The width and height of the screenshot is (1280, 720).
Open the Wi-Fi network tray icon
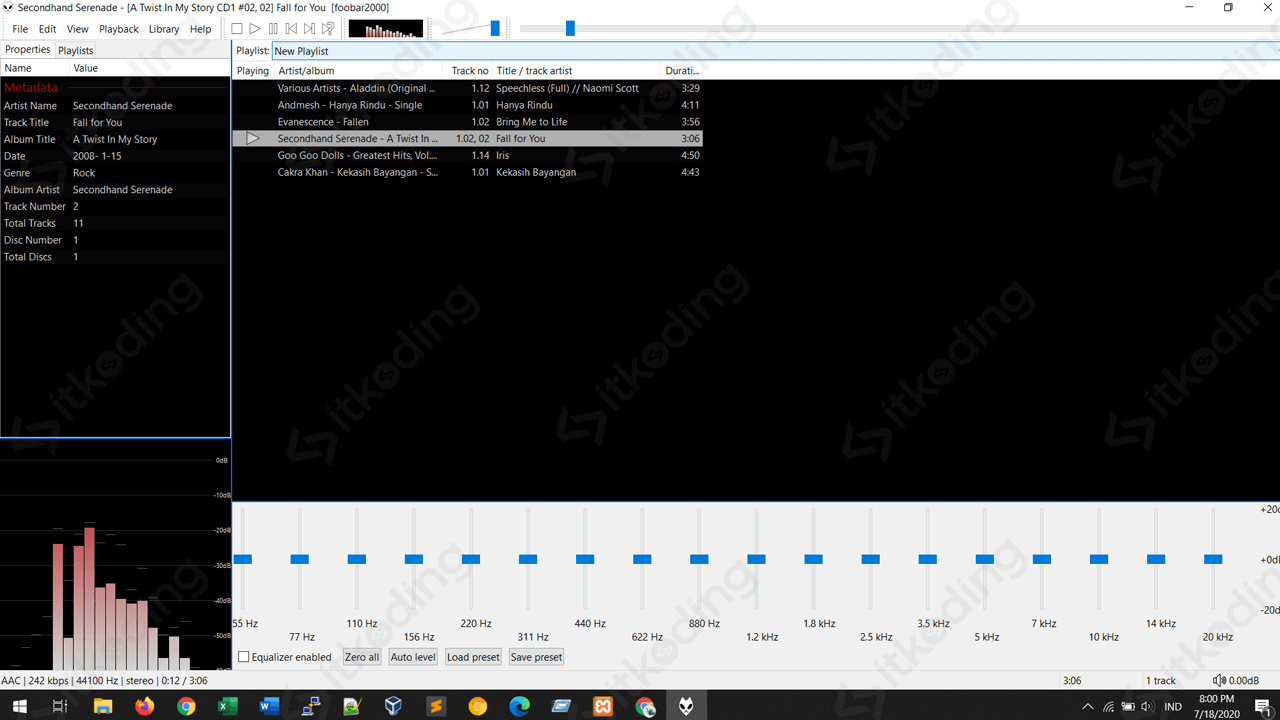tap(1108, 707)
